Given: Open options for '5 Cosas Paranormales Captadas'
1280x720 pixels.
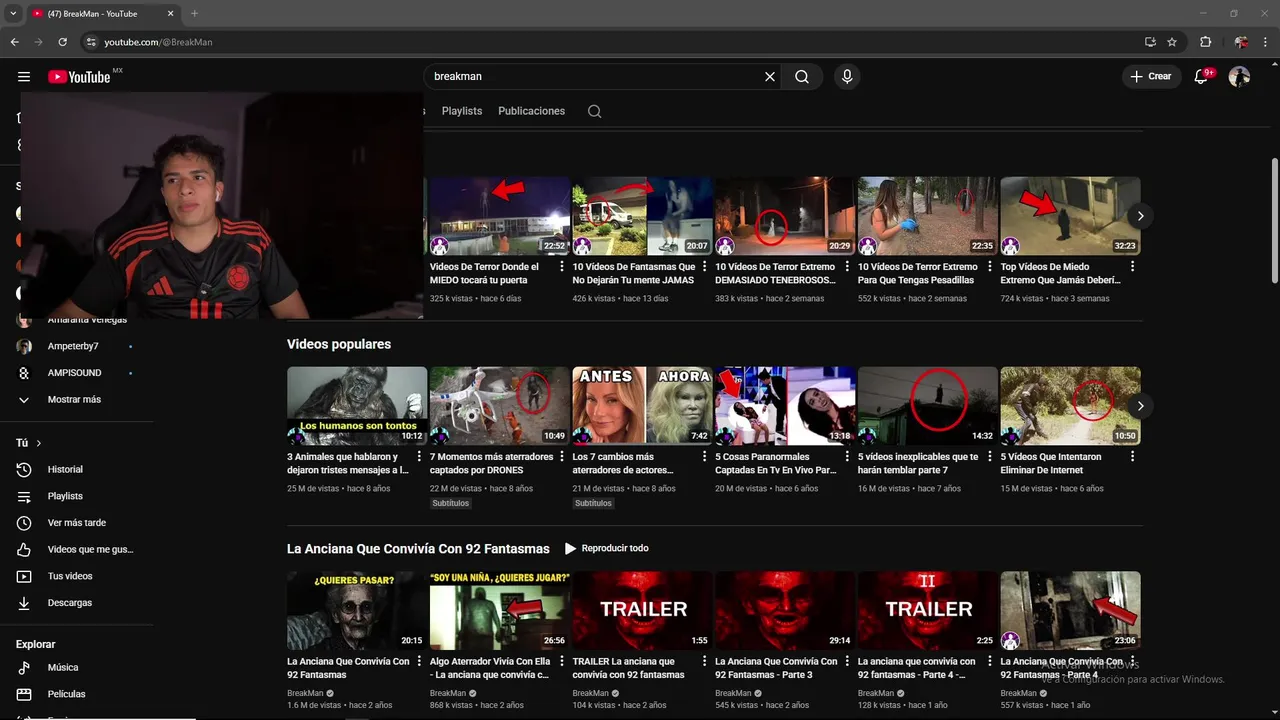Looking at the screenshot, I should pos(847,457).
